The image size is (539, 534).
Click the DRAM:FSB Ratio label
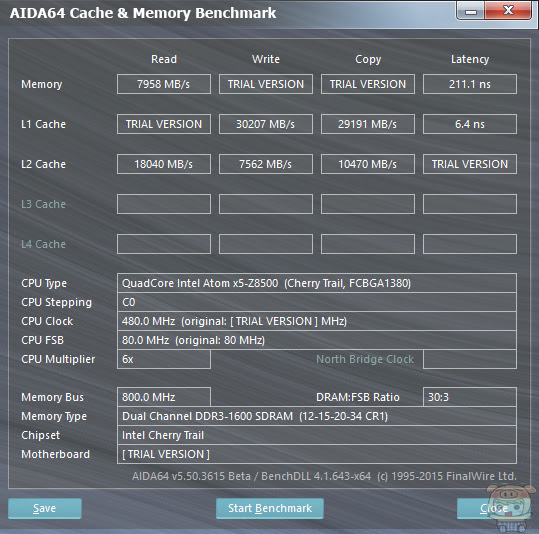tap(358, 397)
